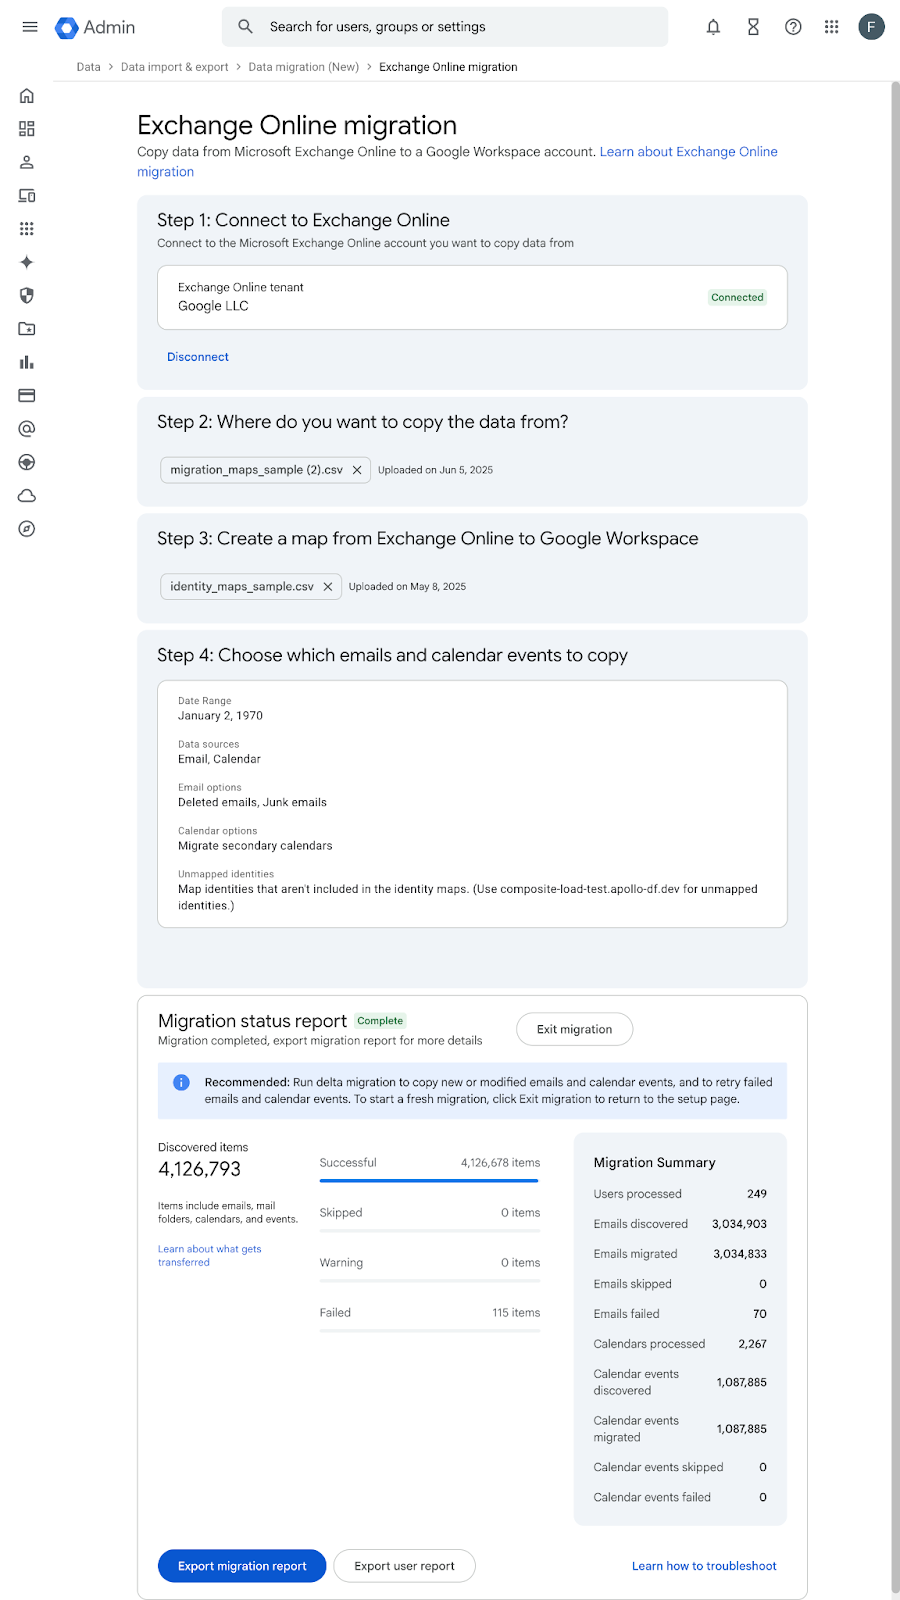Go to Data breadcrumb
The height and width of the screenshot is (1600, 900).
point(89,67)
